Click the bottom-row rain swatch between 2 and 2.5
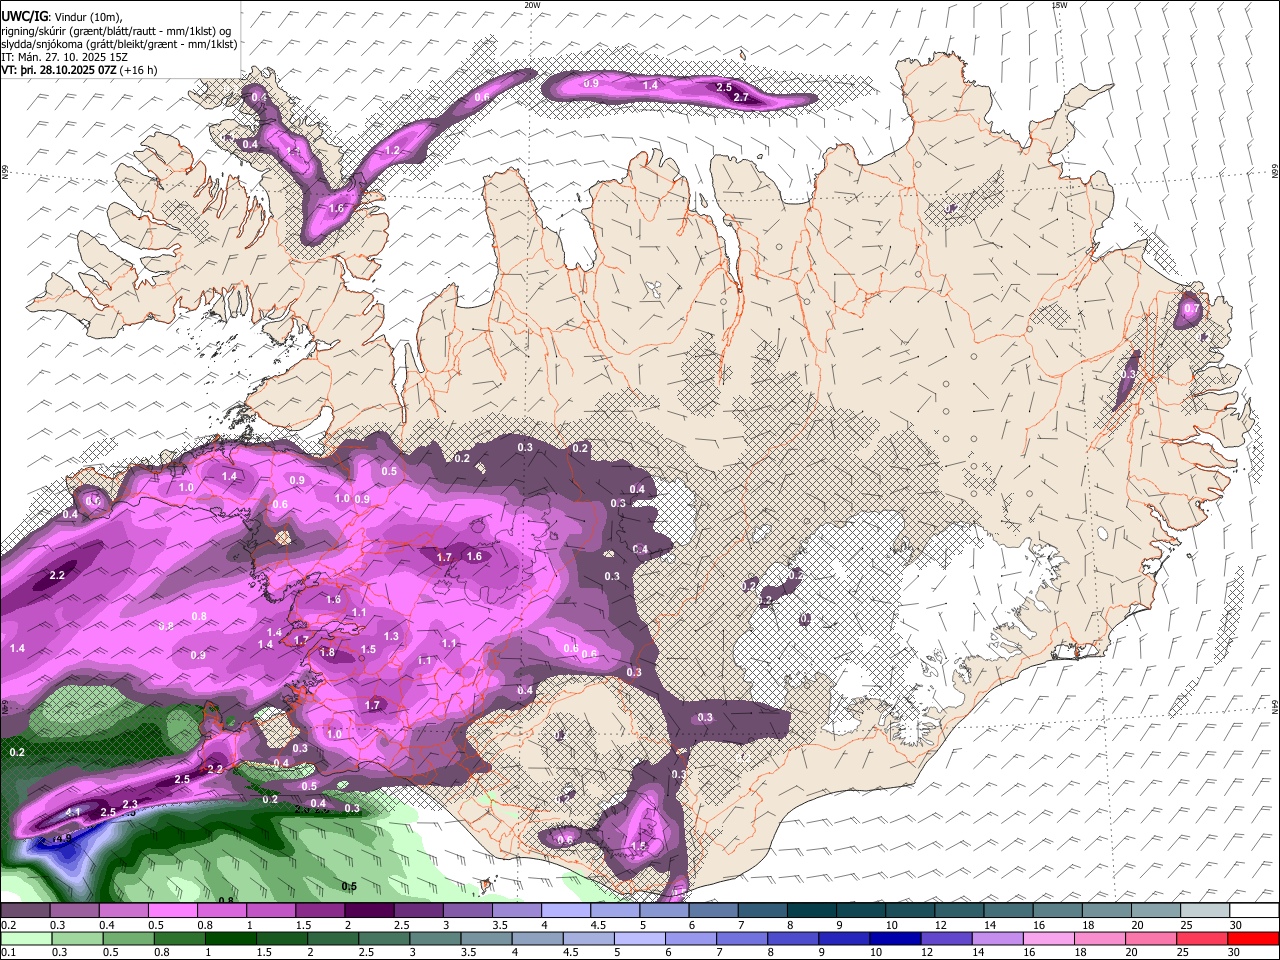Viewport: 1280px width, 960px height. [x=333, y=938]
